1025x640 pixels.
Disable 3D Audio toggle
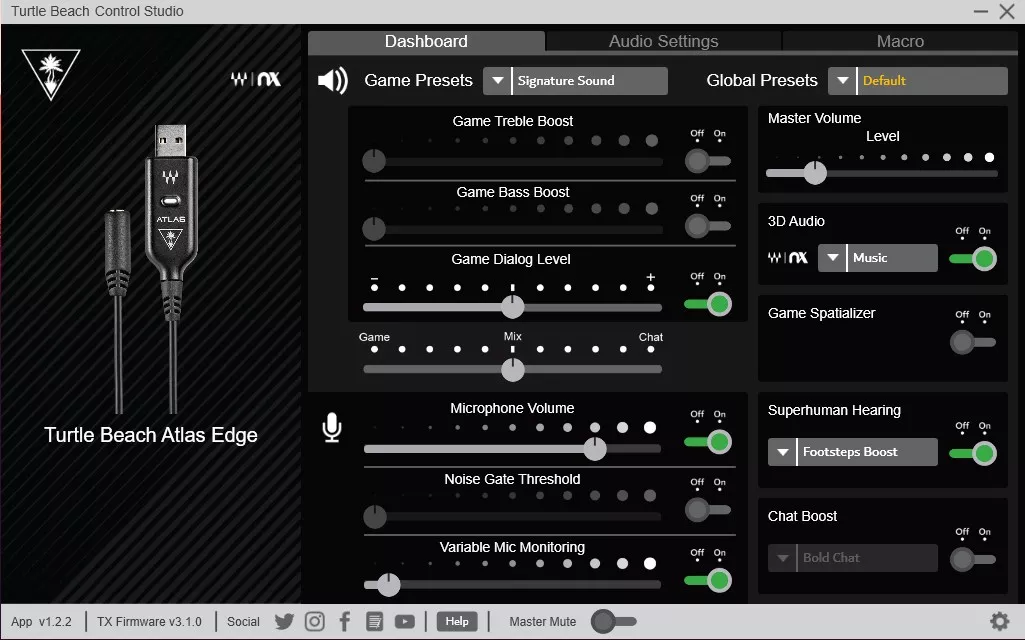click(x=973, y=259)
